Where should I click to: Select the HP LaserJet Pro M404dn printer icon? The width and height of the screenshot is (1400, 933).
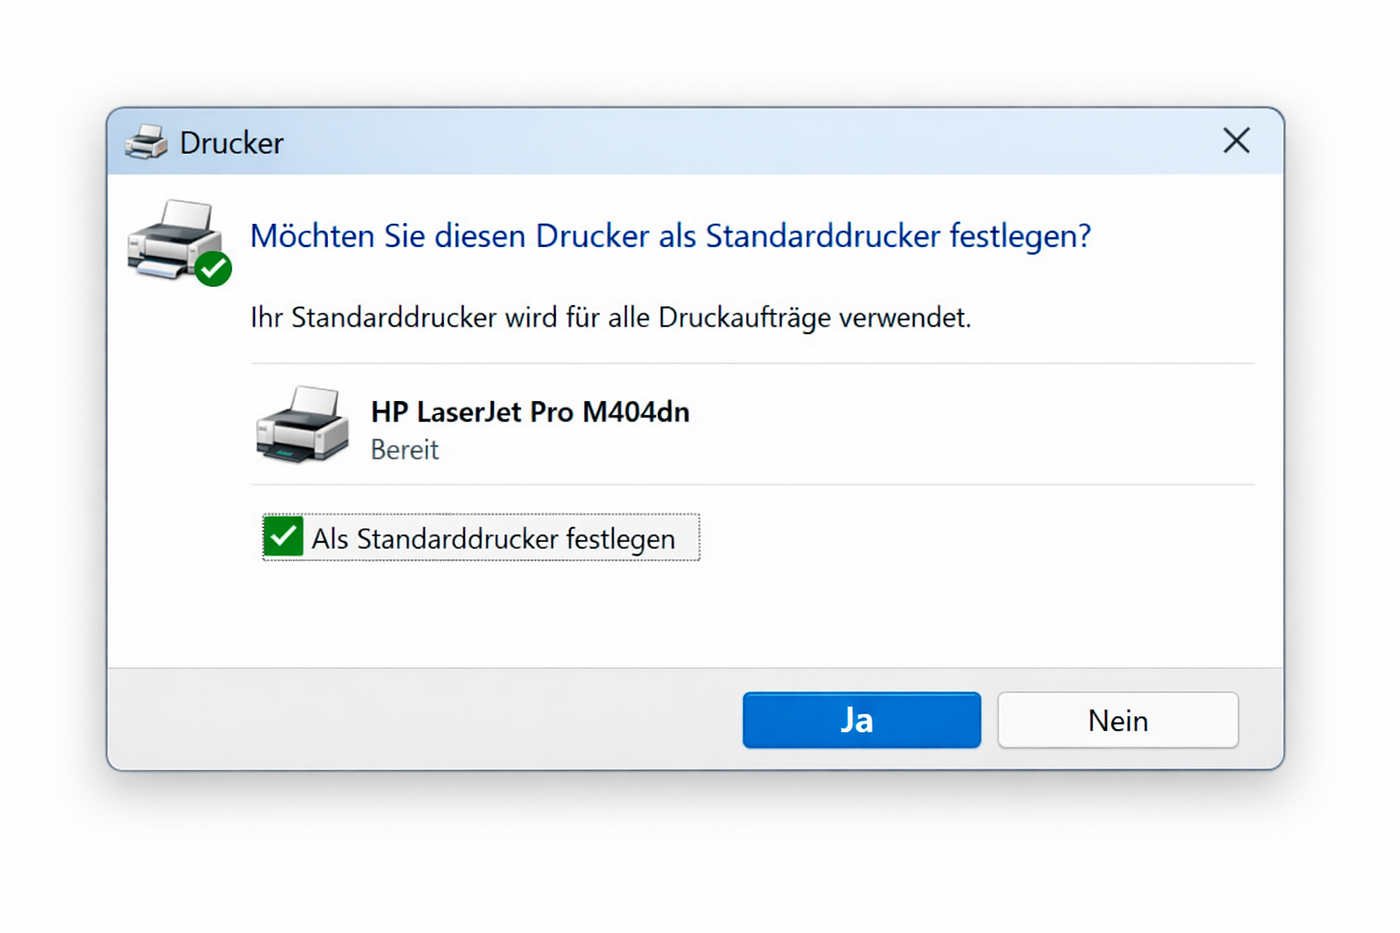click(302, 424)
